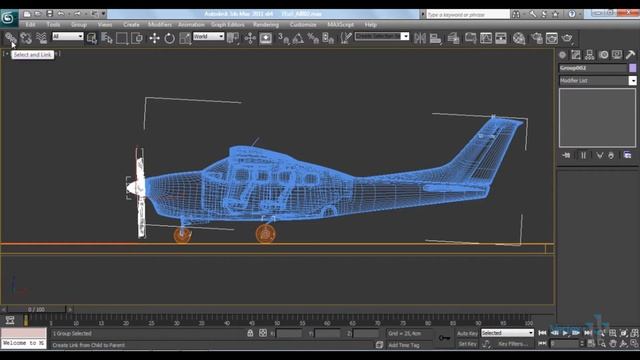The height and width of the screenshot is (360, 640).
Task: Click the Play Animation button
Action: tap(565, 333)
